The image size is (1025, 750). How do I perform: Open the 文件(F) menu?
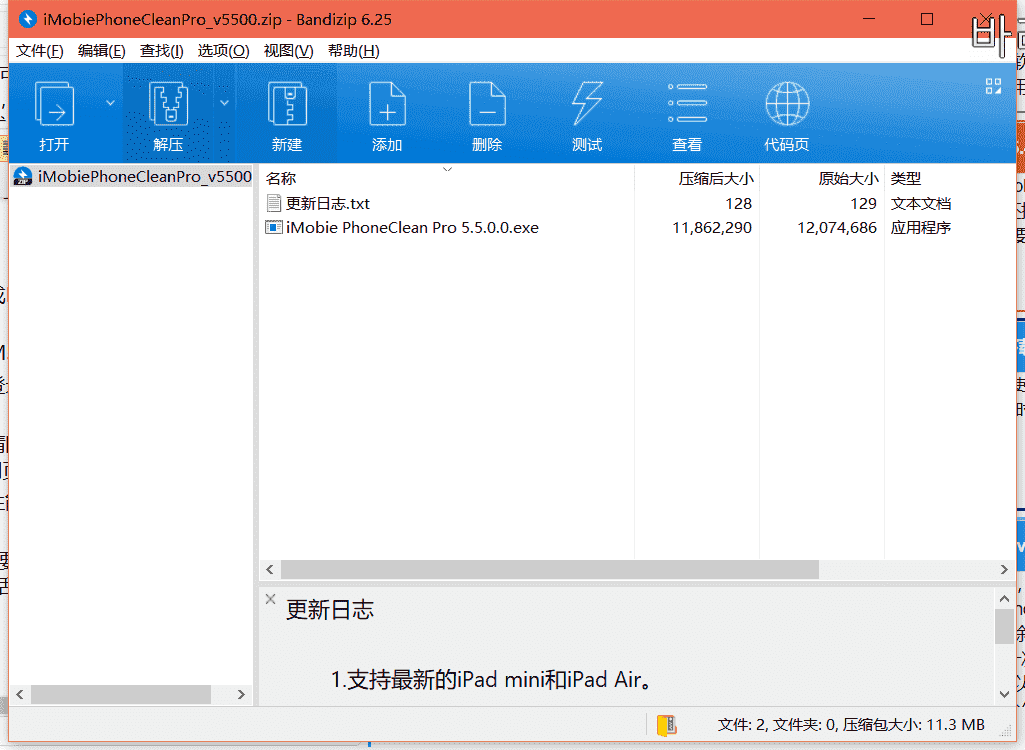[39, 51]
